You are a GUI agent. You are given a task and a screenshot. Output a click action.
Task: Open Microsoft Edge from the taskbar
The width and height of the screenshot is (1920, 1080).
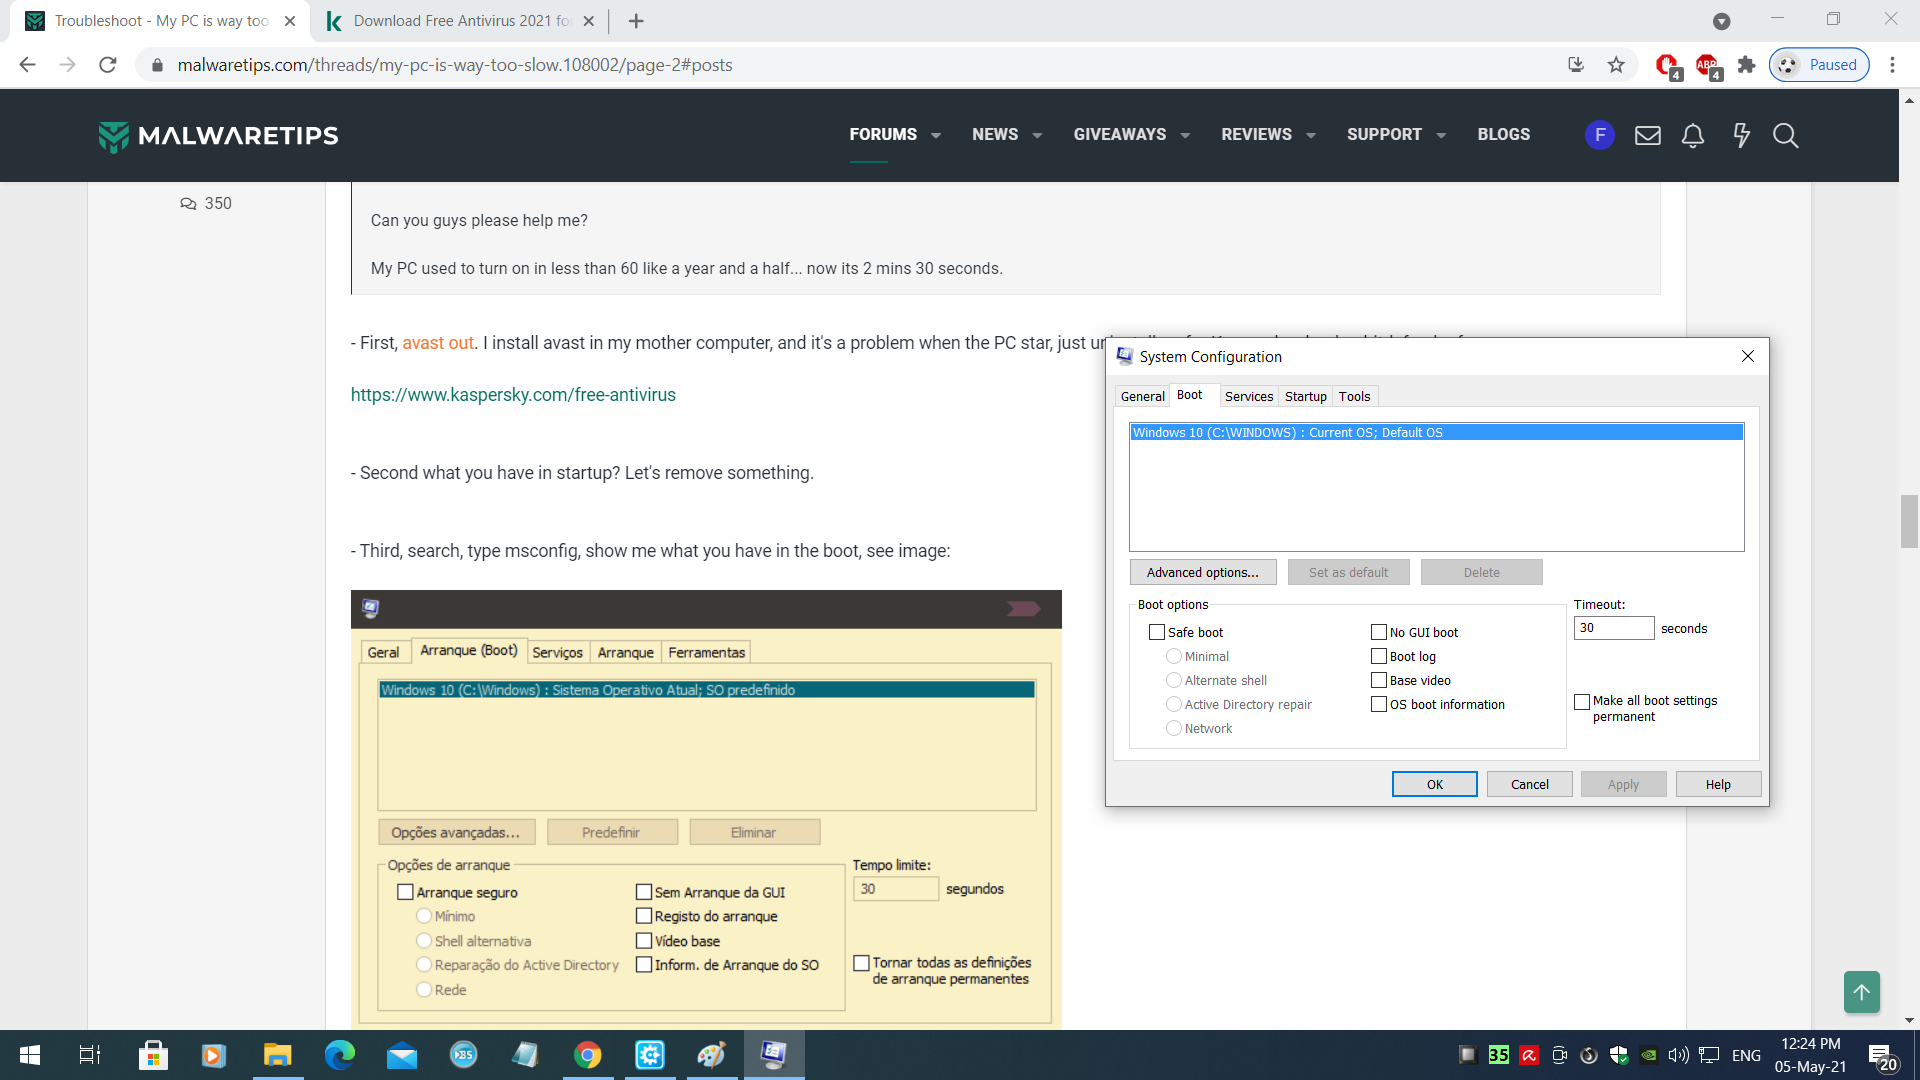(x=340, y=1055)
